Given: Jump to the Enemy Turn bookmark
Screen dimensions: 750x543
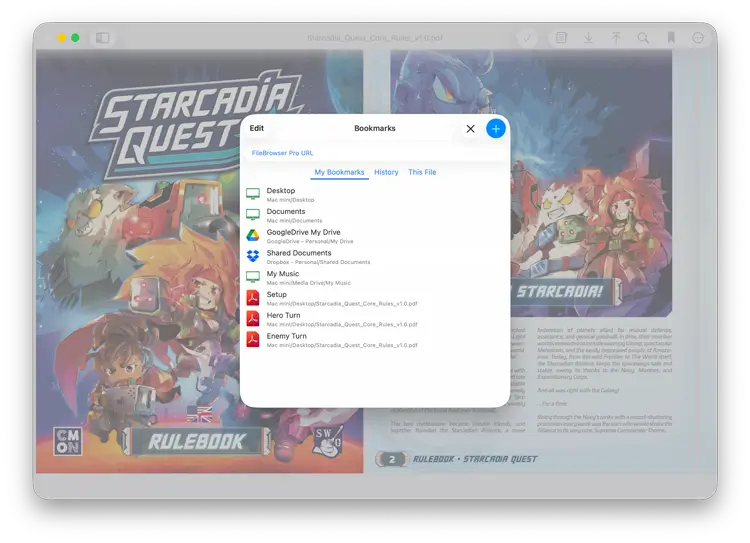Looking at the screenshot, I should pyautogui.click(x=286, y=337).
